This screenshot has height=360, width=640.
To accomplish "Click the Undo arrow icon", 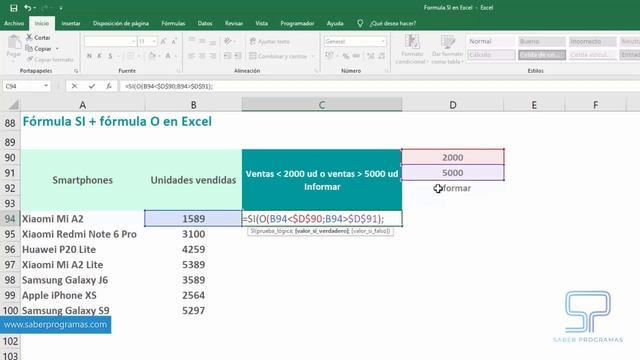I will 27,8.
